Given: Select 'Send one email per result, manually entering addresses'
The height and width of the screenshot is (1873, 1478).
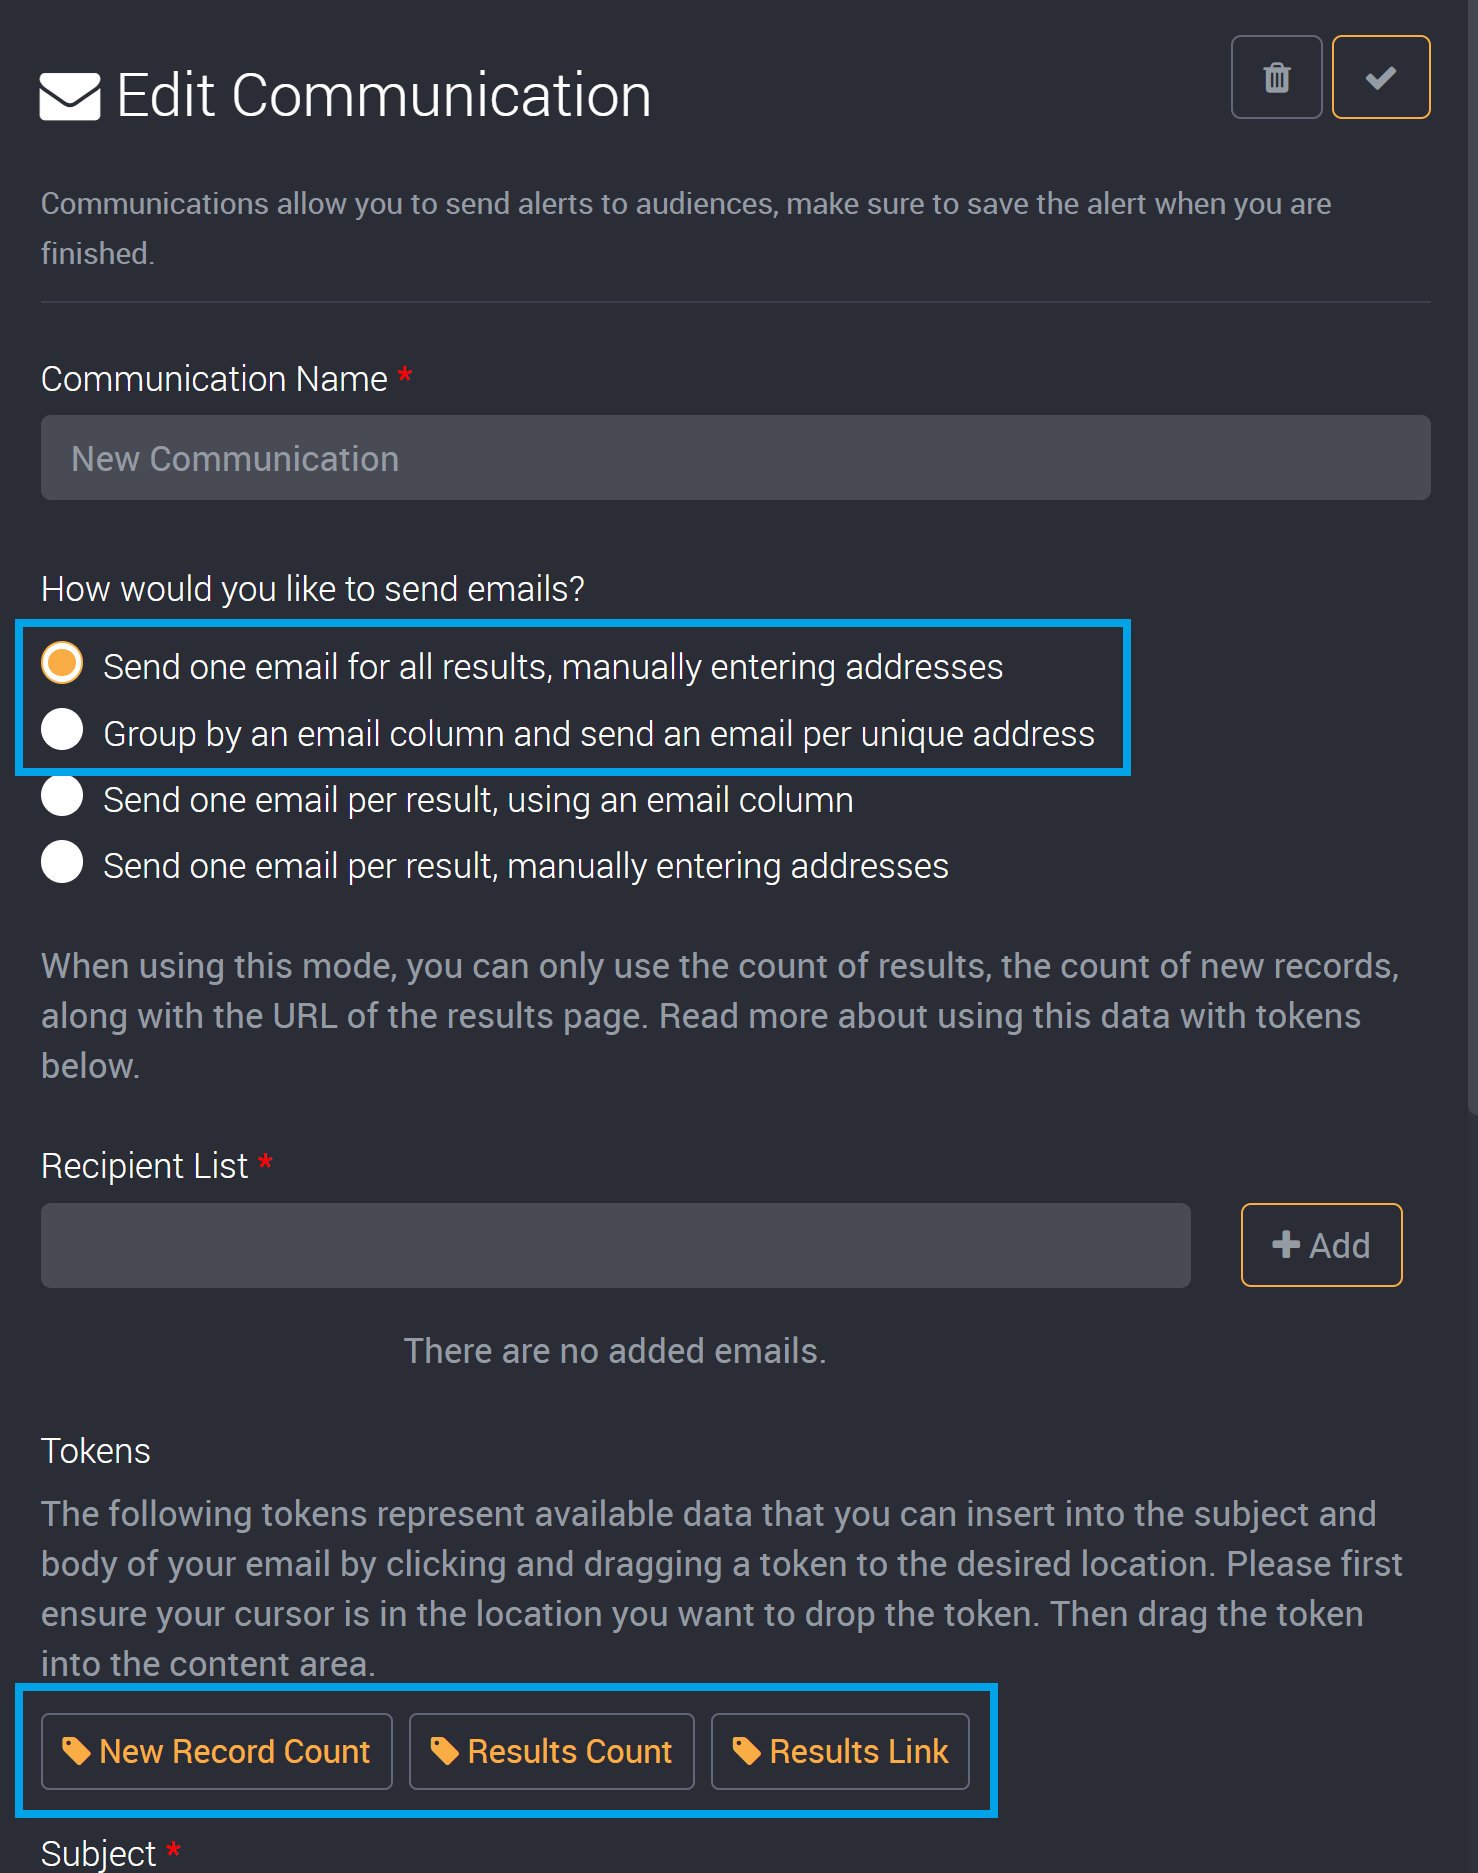Looking at the screenshot, I should click(x=61, y=862).
